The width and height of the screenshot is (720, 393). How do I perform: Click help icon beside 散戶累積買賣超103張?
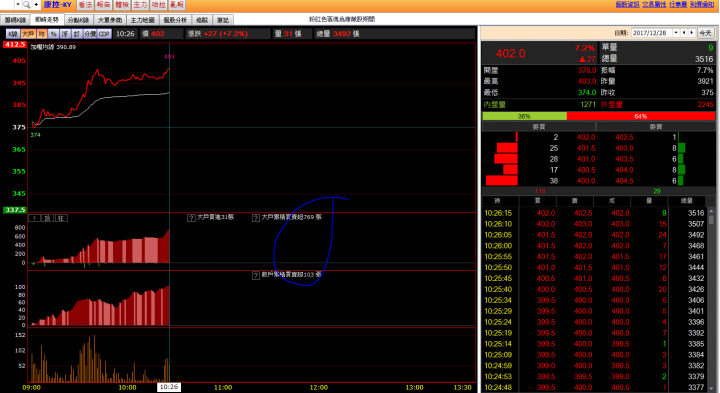click(x=256, y=275)
